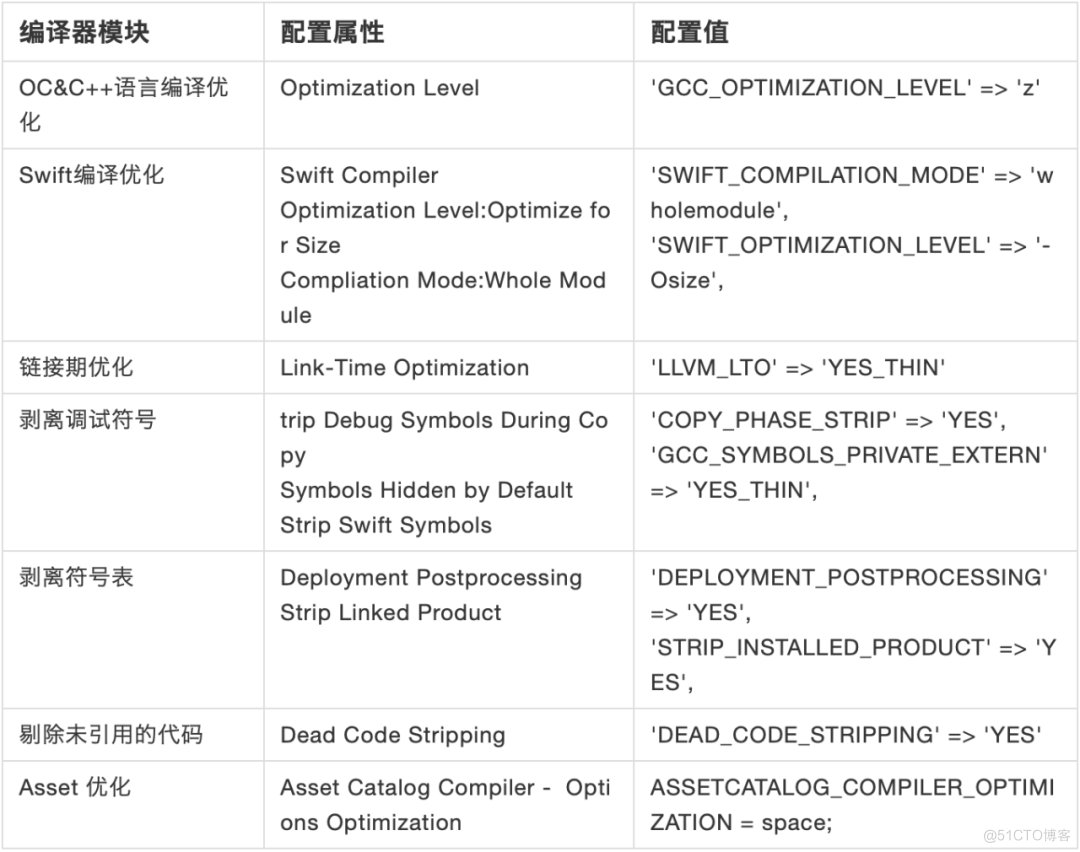Click the 剥离调试符号 row label
1080x852 pixels.
88,420
